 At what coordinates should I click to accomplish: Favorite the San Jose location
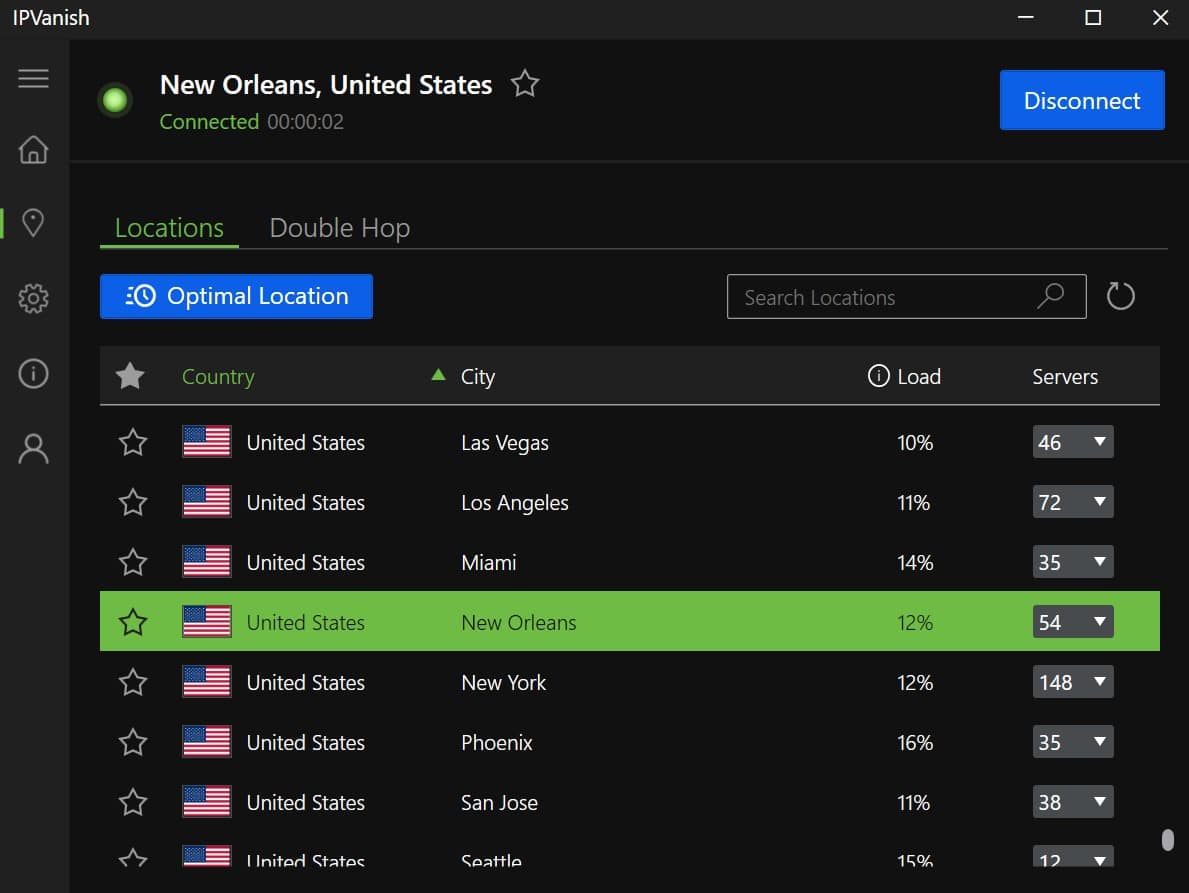click(x=133, y=801)
